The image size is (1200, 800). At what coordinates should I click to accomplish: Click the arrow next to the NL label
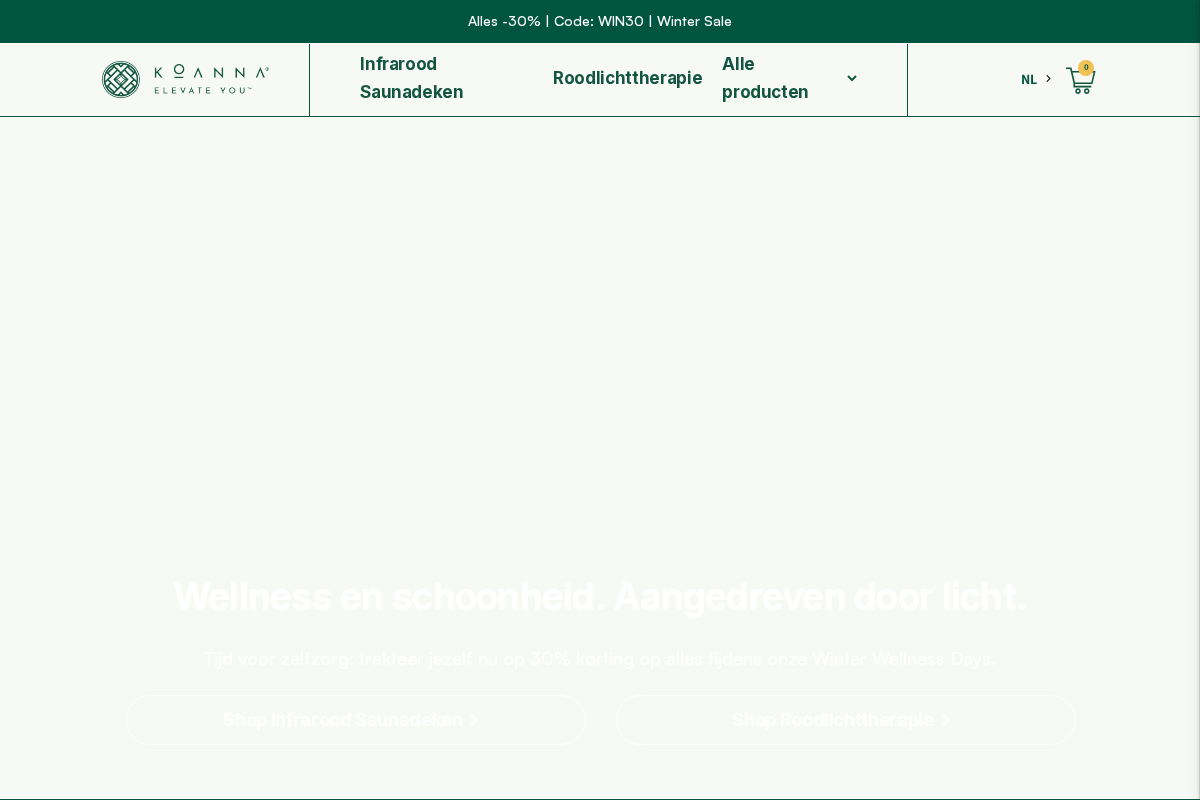pyautogui.click(x=1049, y=79)
